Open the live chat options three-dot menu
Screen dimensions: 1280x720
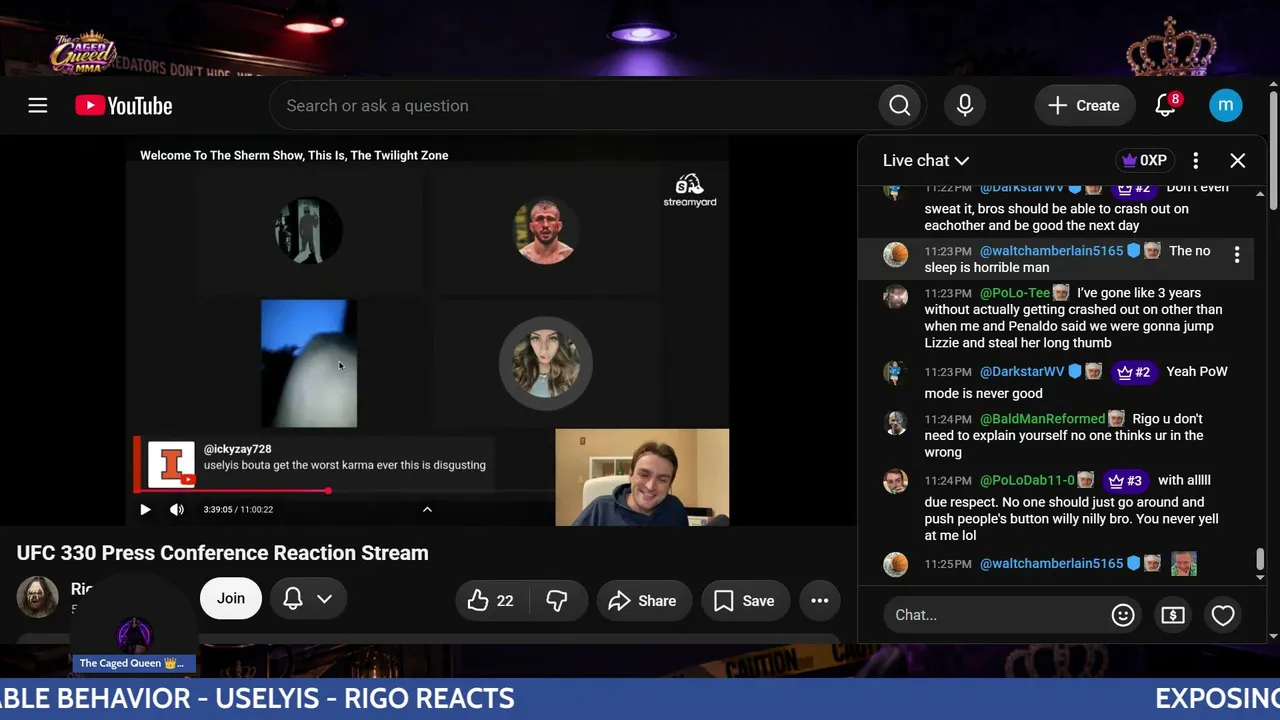(1196, 160)
